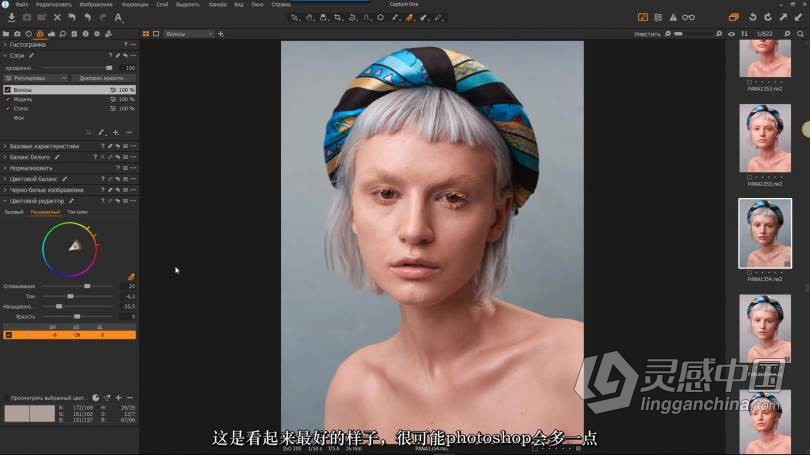Click the Сглаживание slider handle
The image size is (810, 455).
tap(87, 286)
